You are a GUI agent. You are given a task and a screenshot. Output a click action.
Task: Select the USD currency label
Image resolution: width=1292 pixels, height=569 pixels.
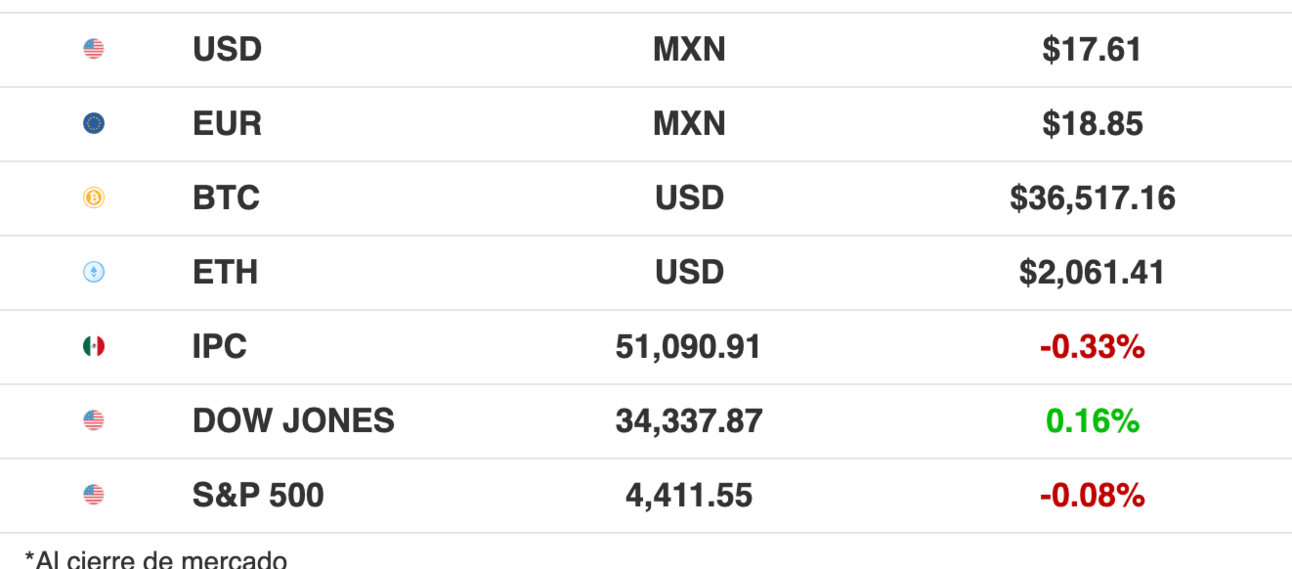[x=227, y=49]
